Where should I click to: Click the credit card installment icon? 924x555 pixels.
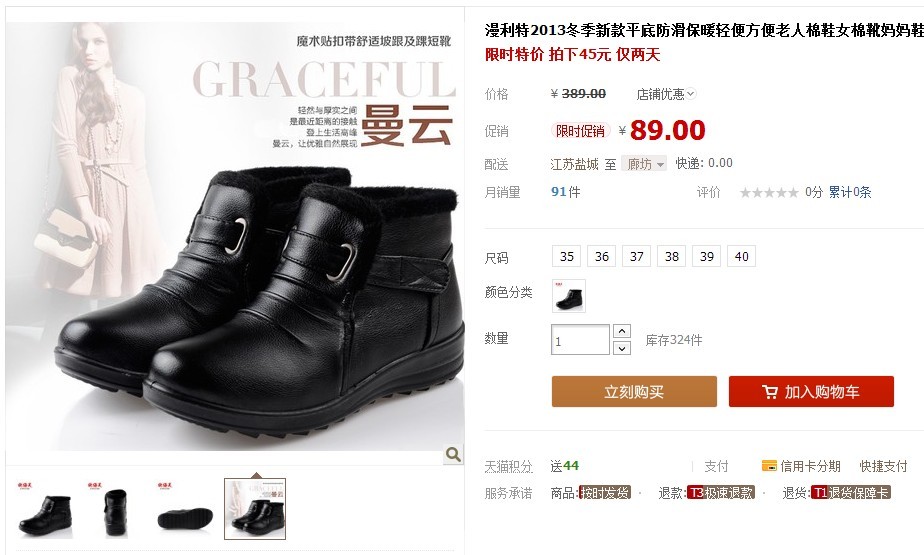(x=769, y=466)
